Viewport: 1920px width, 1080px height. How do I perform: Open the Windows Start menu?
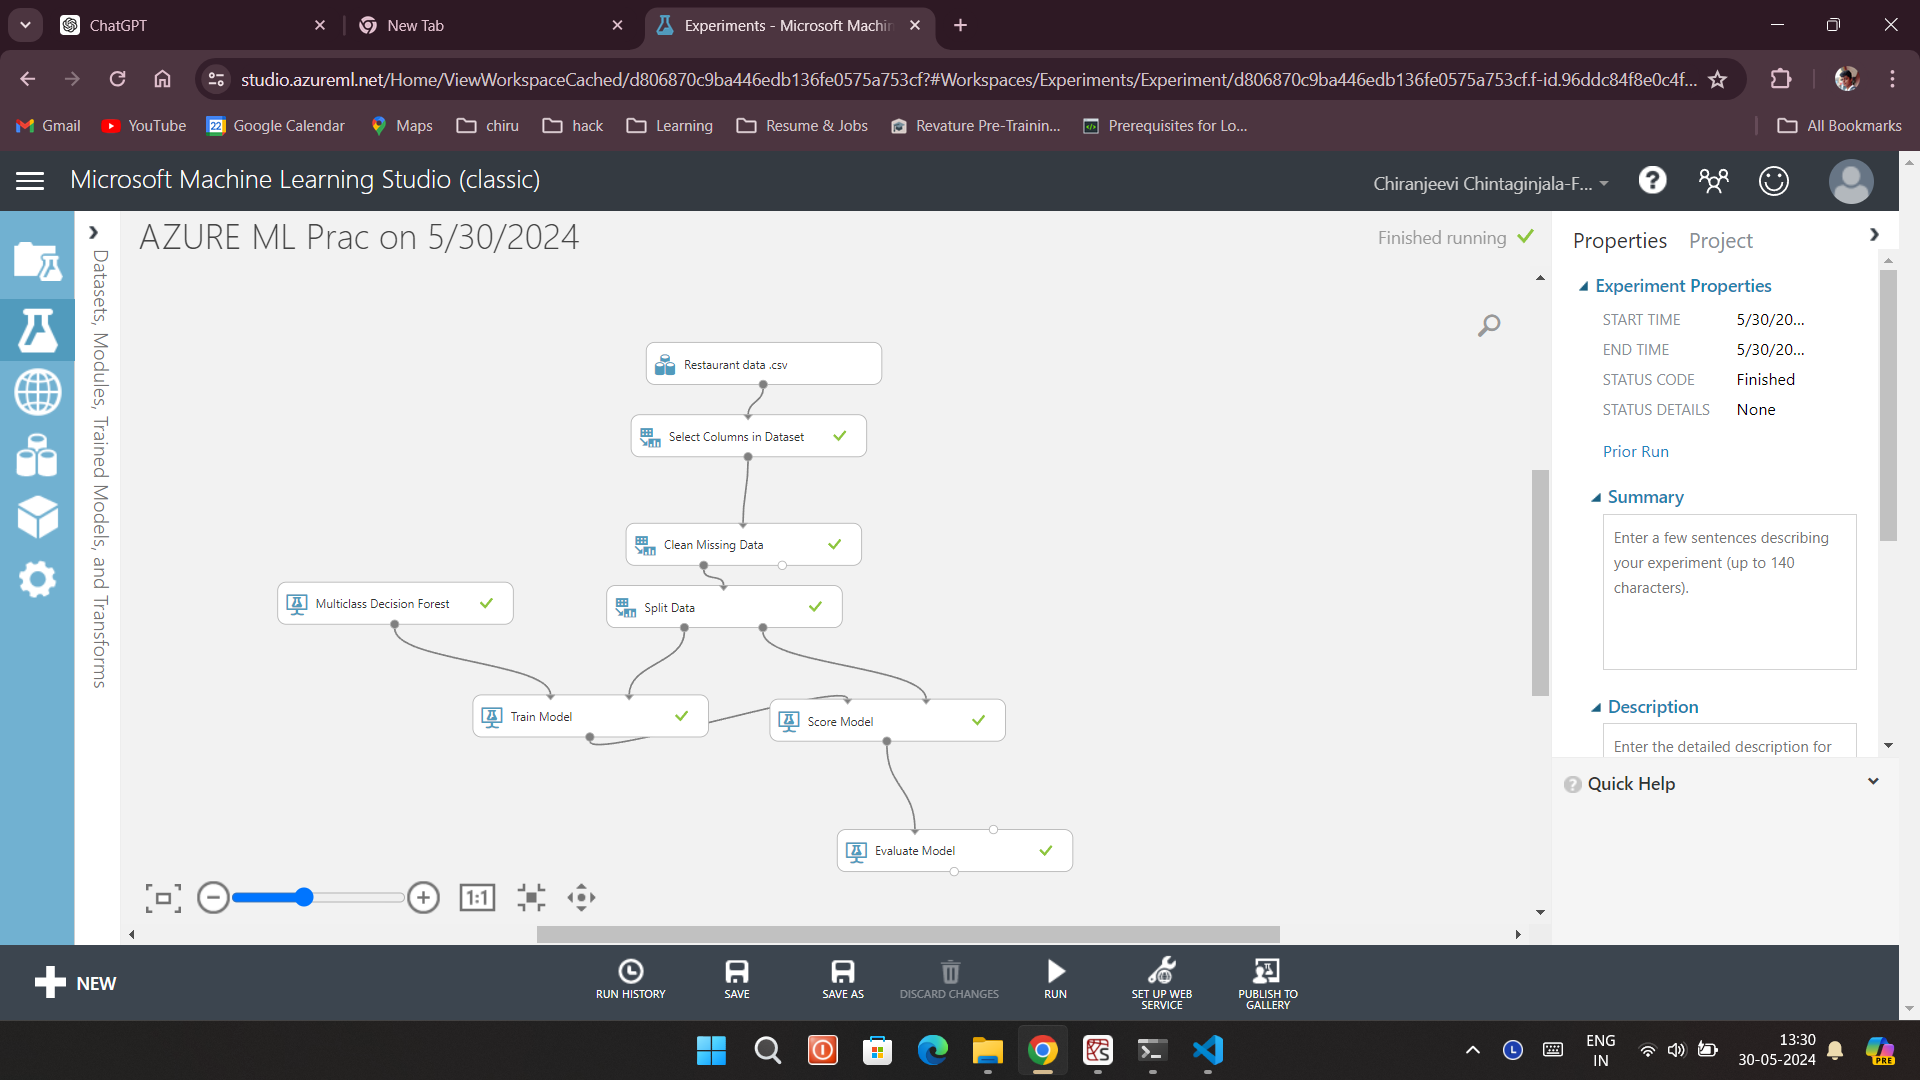tap(711, 1050)
